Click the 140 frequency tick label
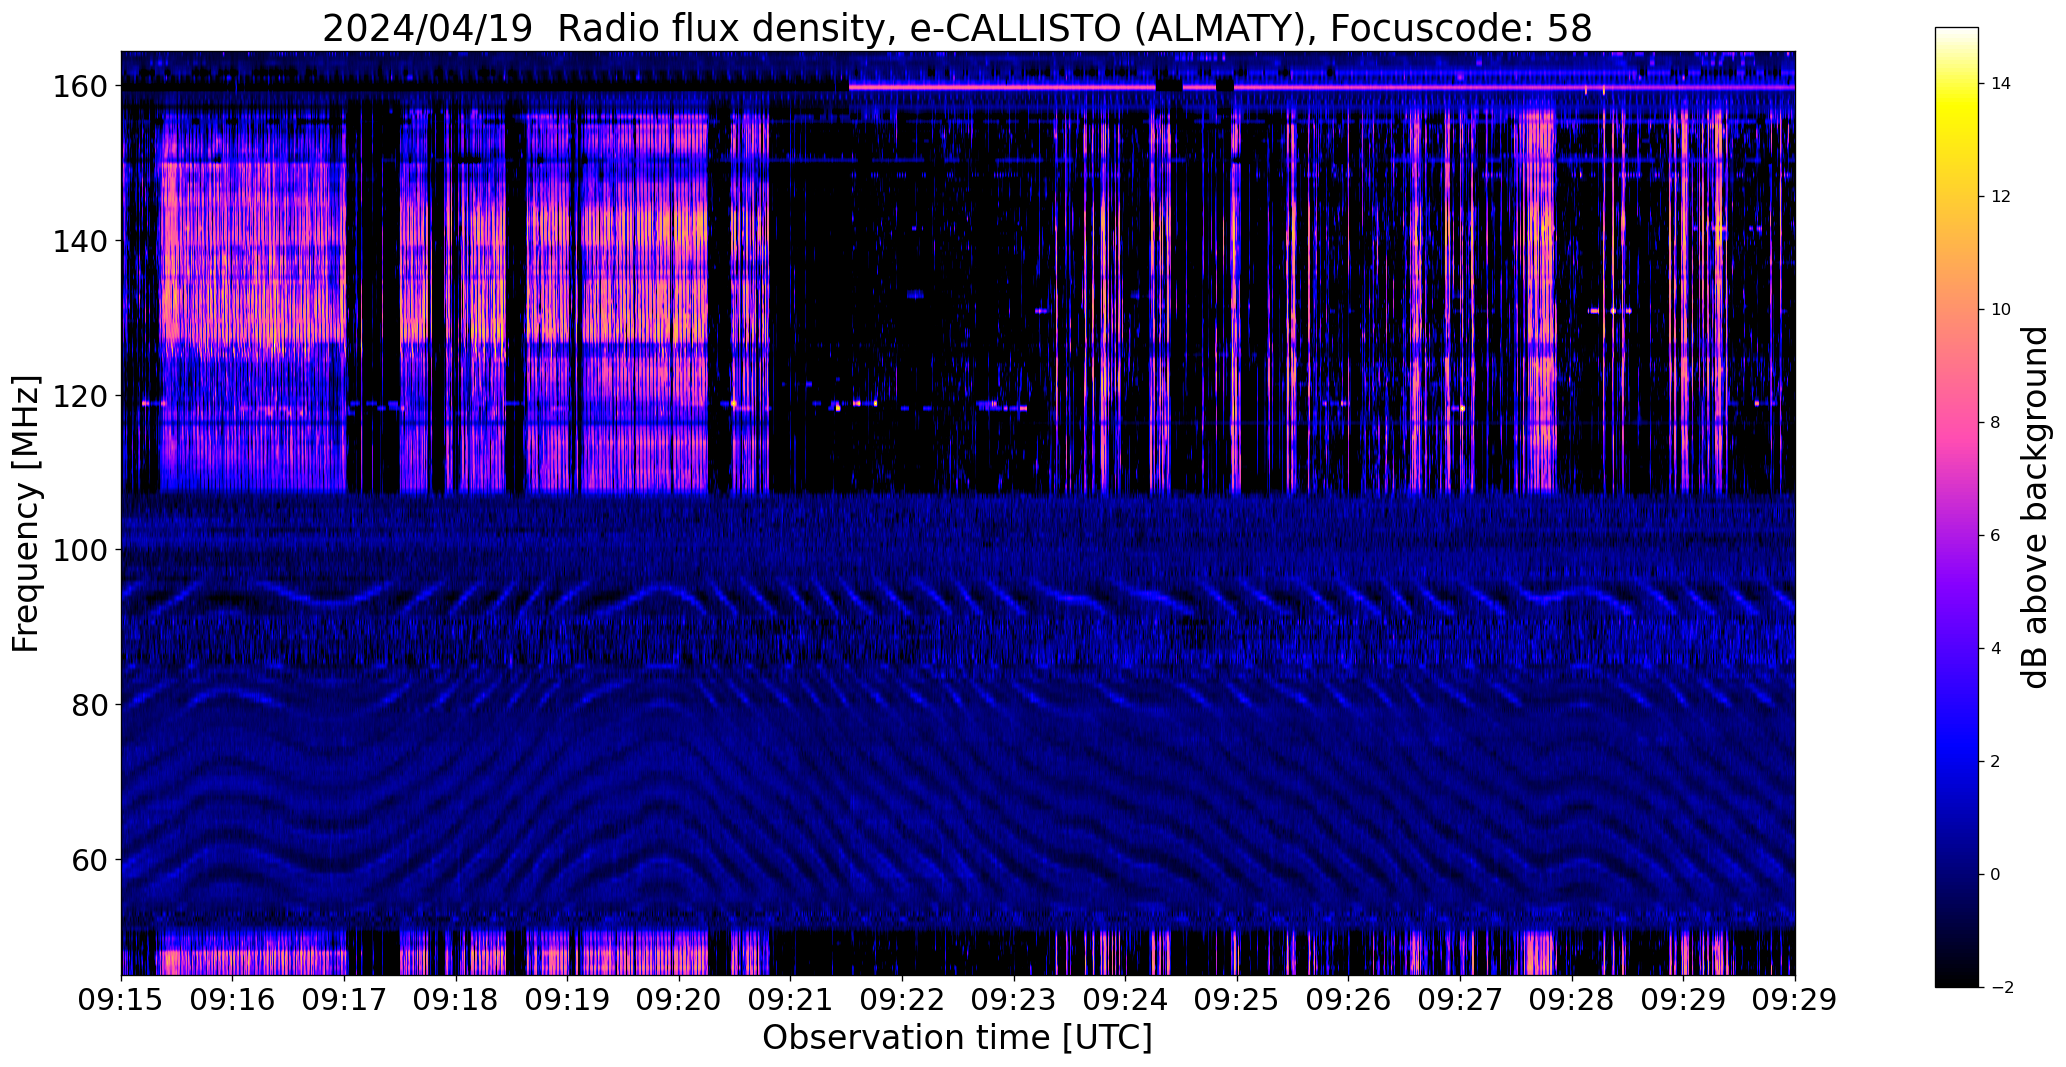Viewport: 2066px width, 1067px height. click(x=82, y=241)
